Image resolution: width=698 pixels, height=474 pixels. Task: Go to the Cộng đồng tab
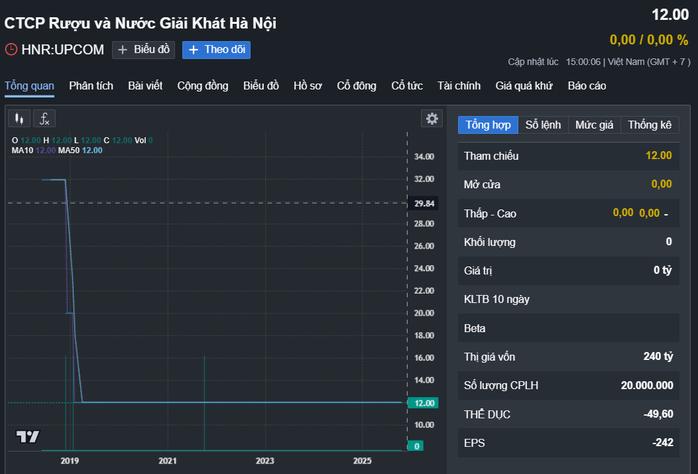pyautogui.click(x=203, y=86)
